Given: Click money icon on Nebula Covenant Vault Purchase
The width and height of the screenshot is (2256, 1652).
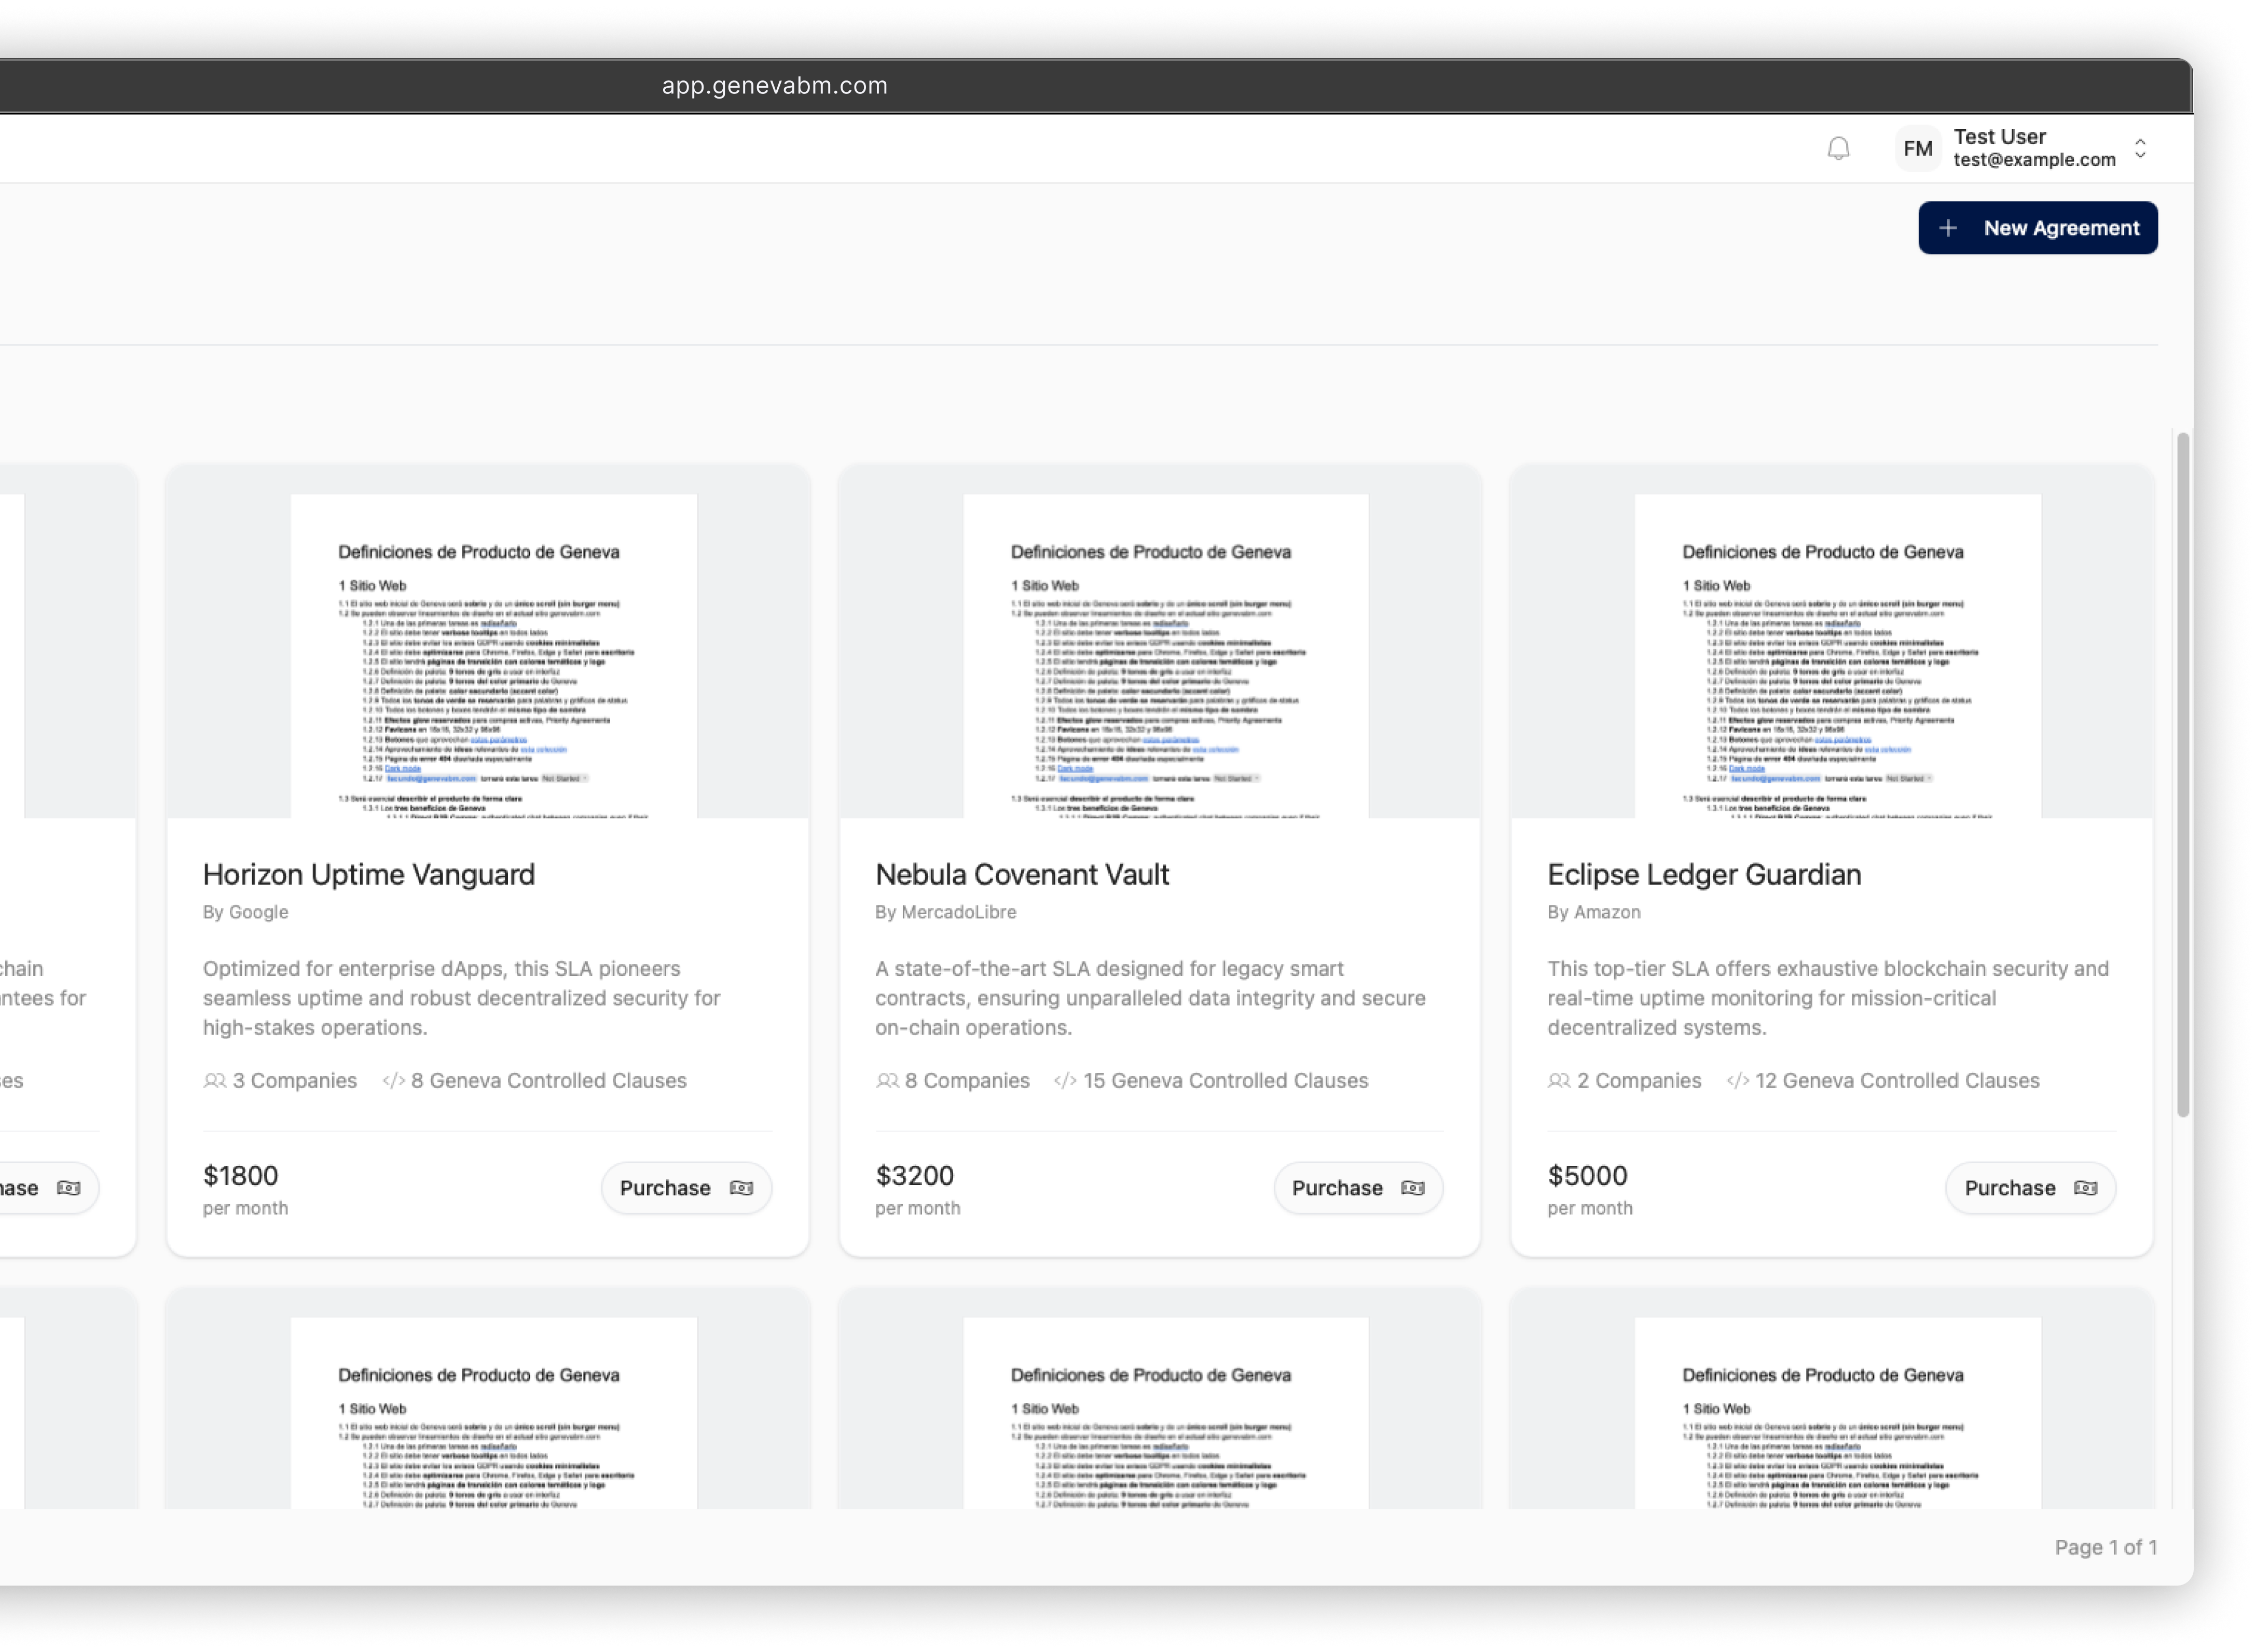Looking at the screenshot, I should pos(1412,1188).
